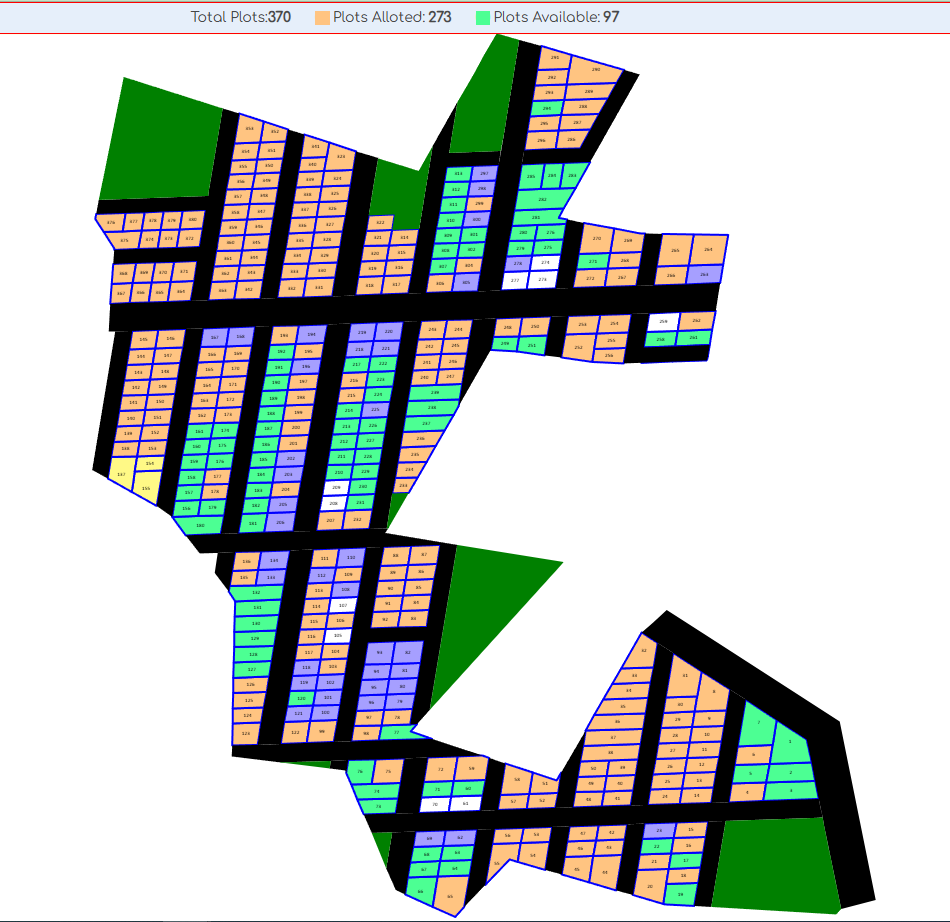Select orange plot 269
The width and height of the screenshot is (950, 922).
(628, 240)
